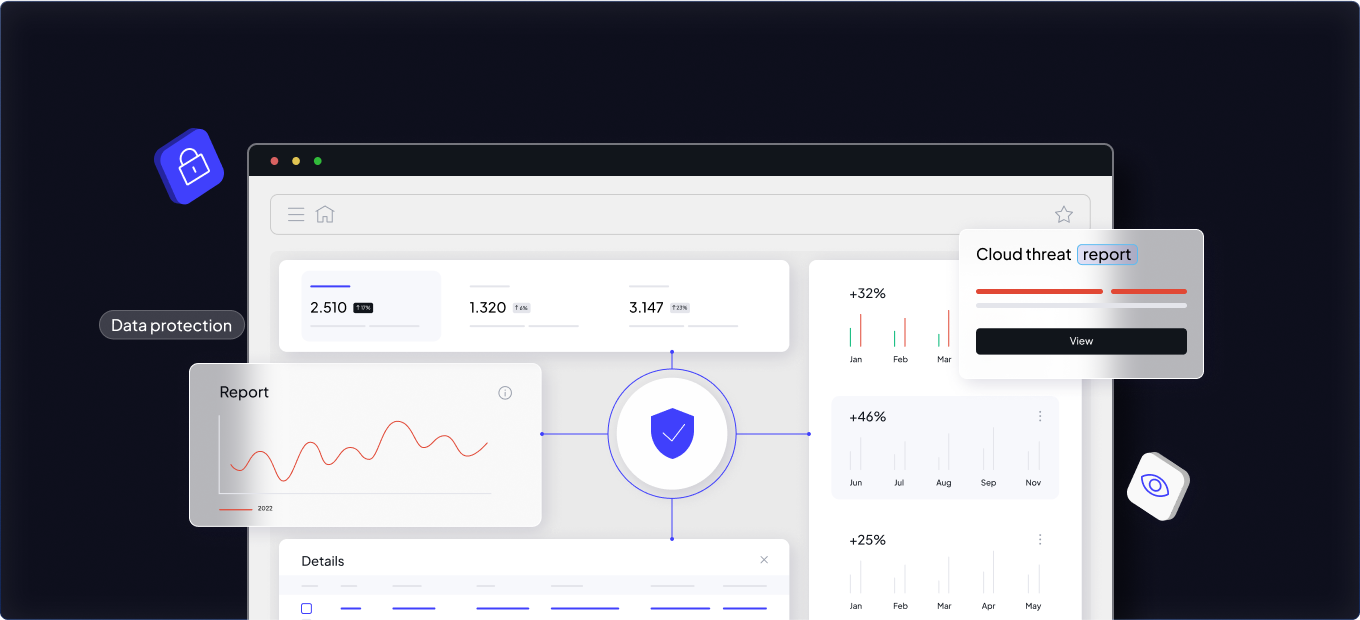Tick the checkbox in the Details table row
Image resolution: width=1360 pixels, height=620 pixels.
[307, 608]
